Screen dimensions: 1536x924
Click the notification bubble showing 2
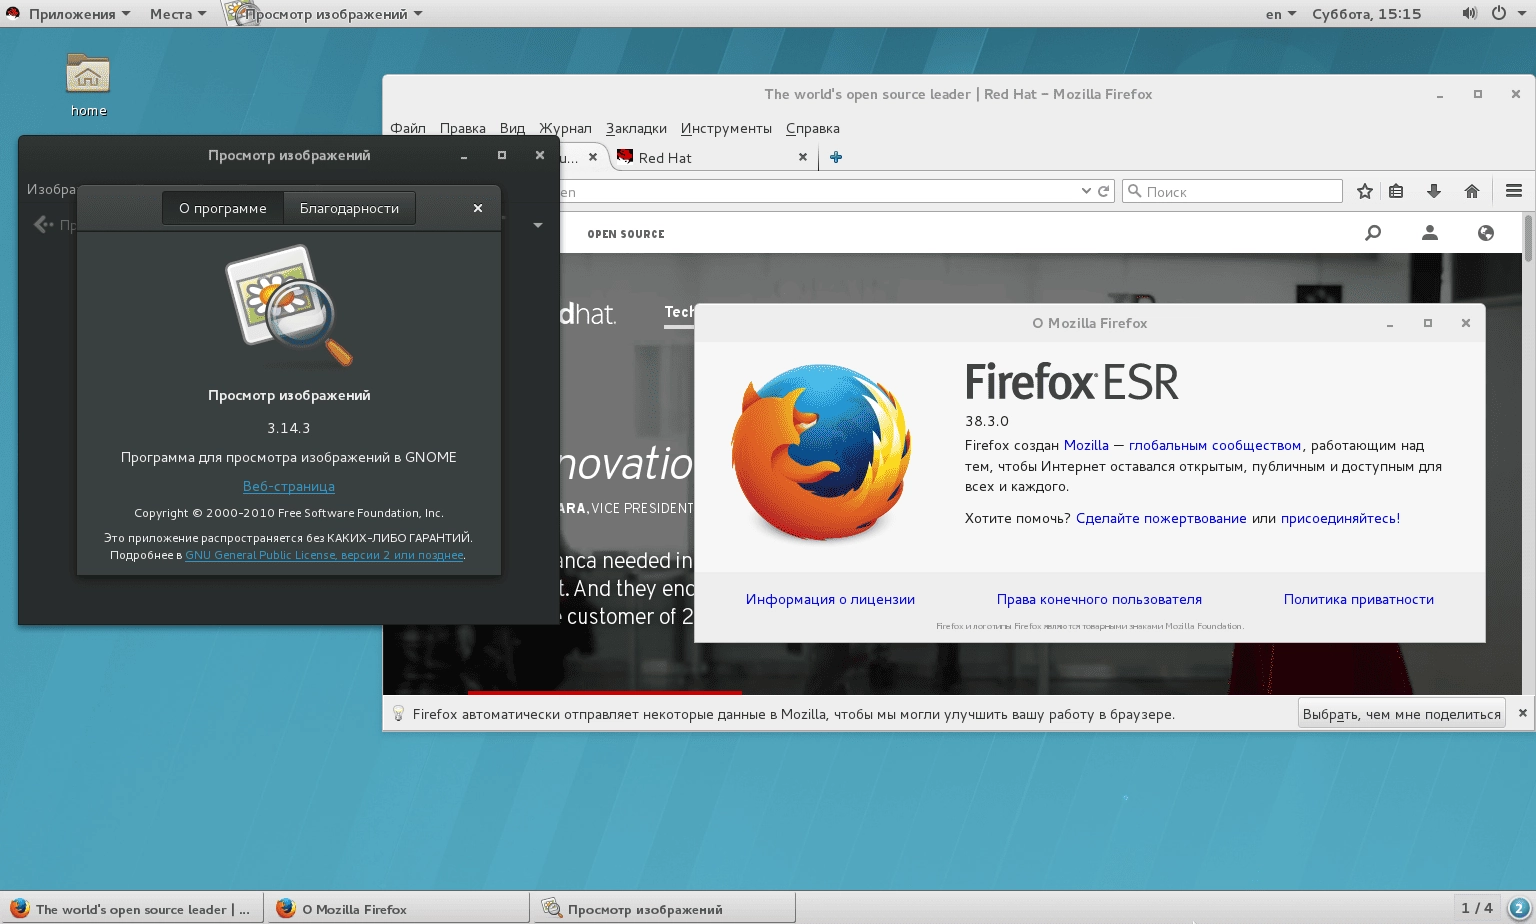[1518, 908]
